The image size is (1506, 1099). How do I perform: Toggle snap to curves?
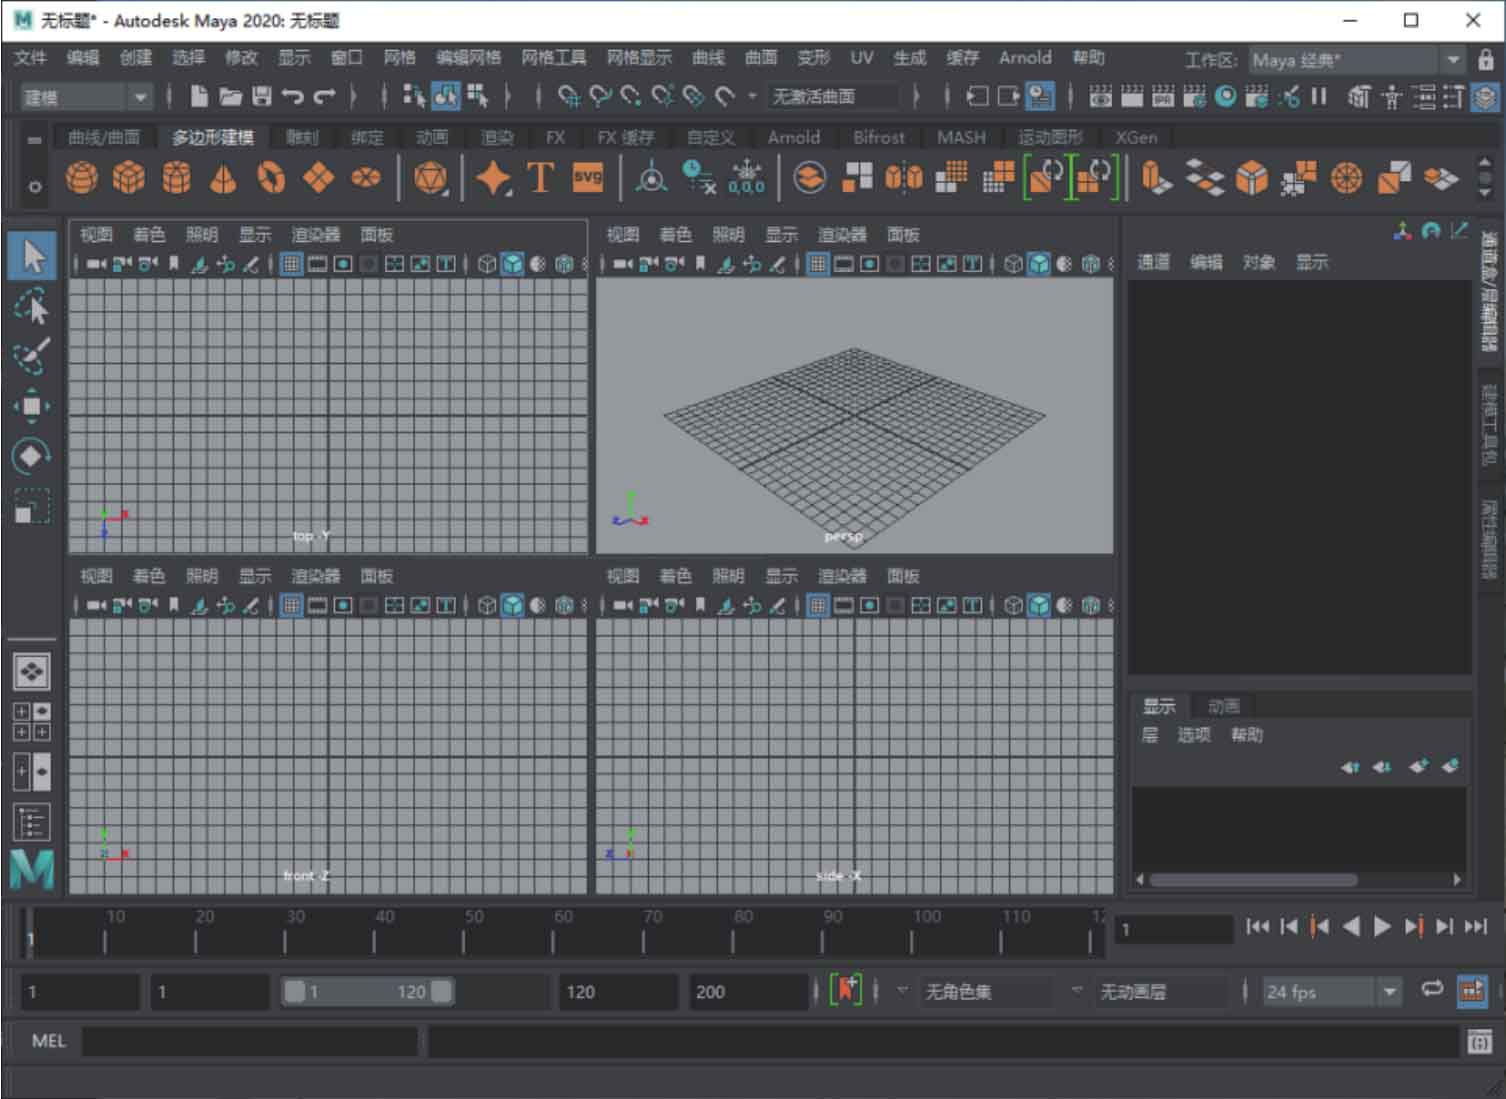(x=600, y=96)
